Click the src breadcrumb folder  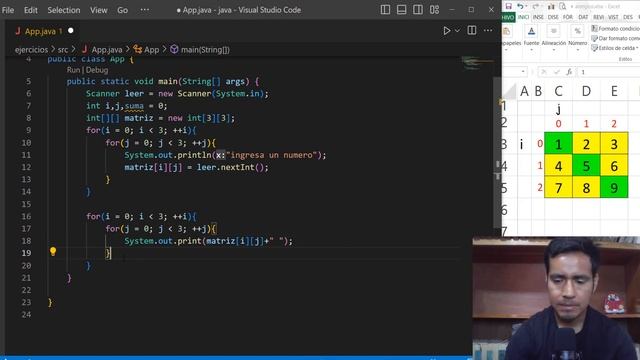63,50
